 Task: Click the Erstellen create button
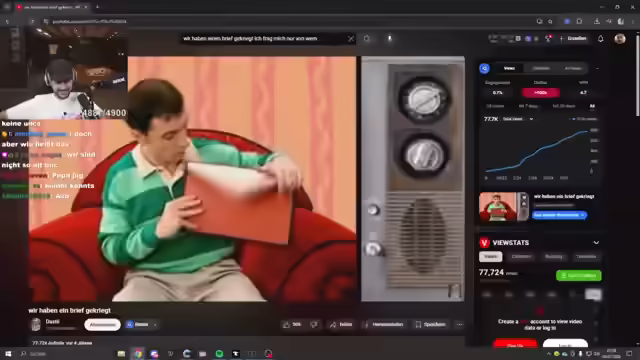tap(574, 38)
